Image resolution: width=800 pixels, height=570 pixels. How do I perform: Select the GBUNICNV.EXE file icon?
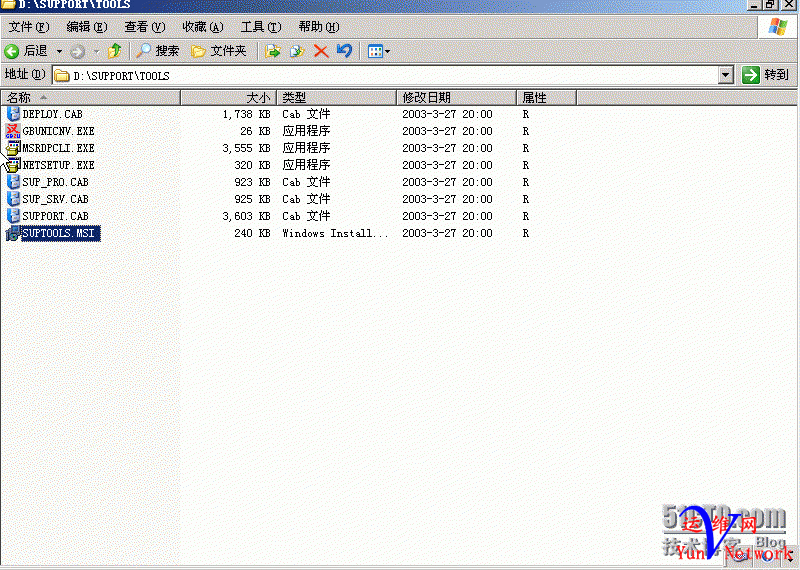click(x=13, y=131)
